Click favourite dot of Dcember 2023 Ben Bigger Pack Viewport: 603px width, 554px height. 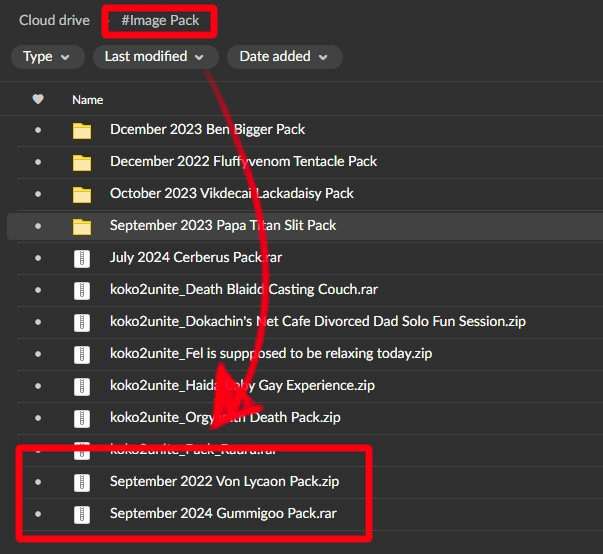[38, 130]
